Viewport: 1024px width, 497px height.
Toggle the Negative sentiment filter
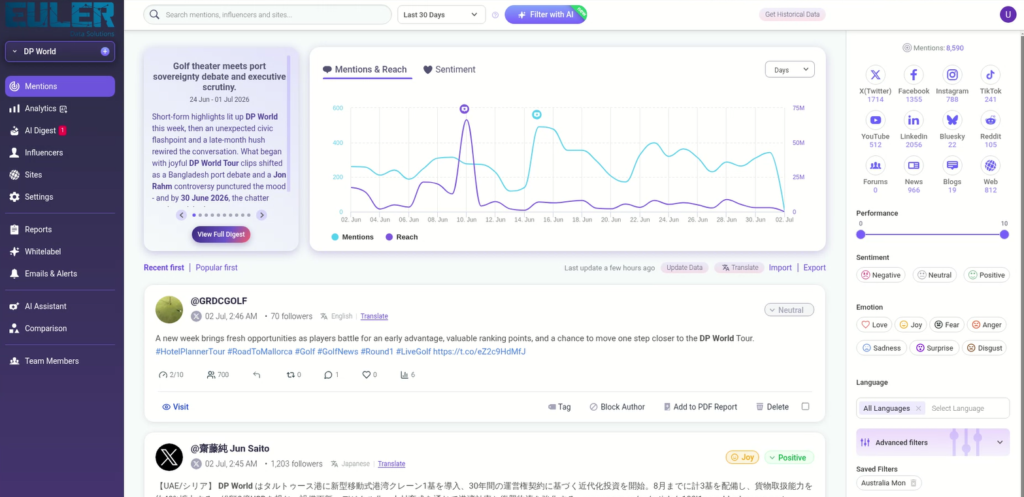pos(880,275)
